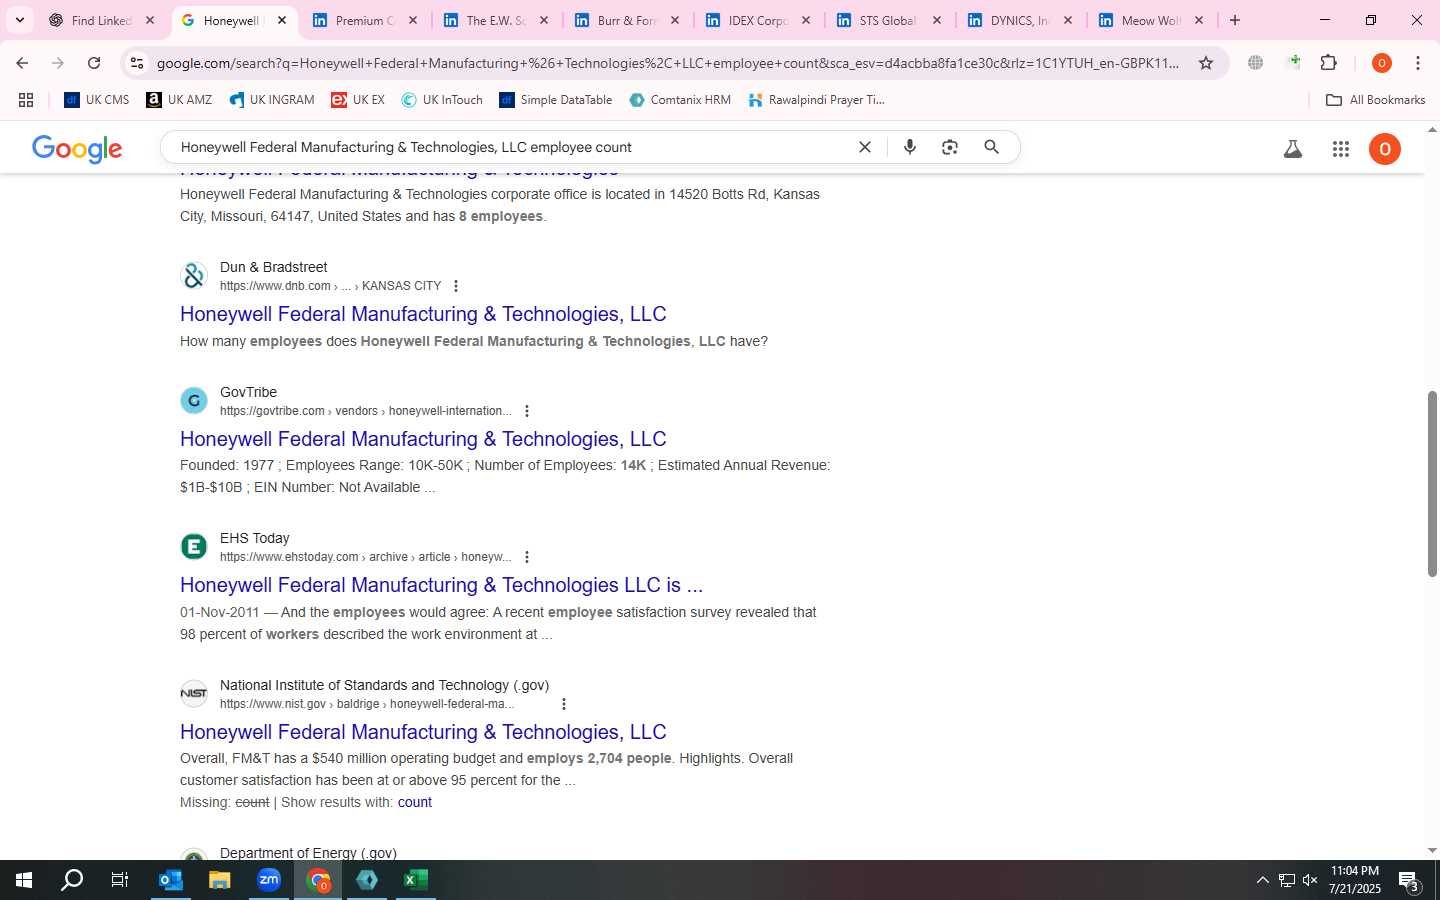Open GovTribe Honeywell result title
The height and width of the screenshot is (900, 1440).
pos(423,439)
